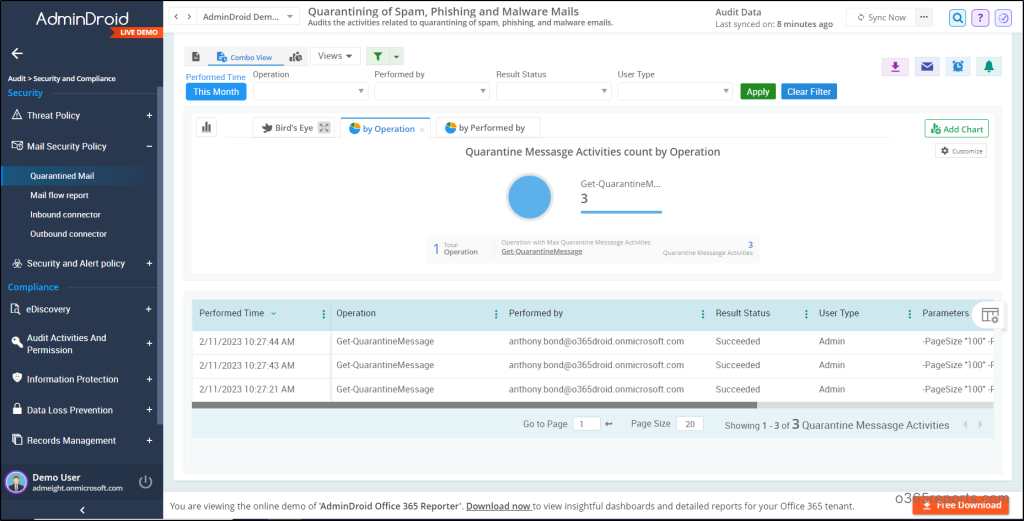
Task: Click the This Month time filter button
Action: click(216, 91)
